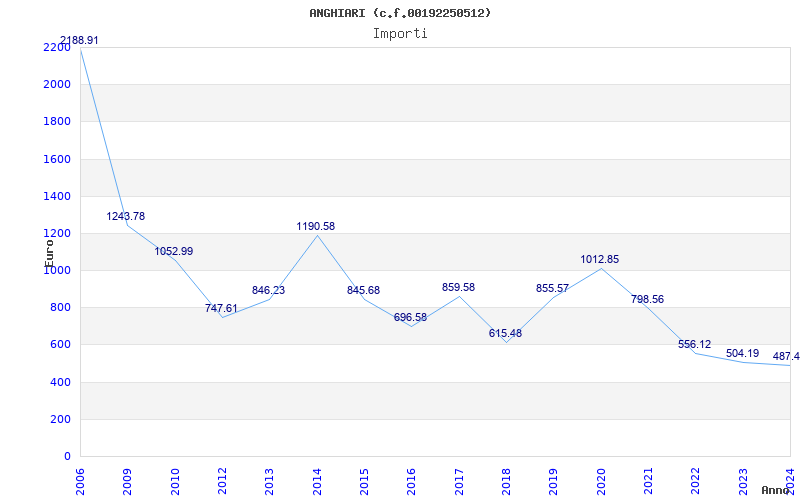800x500 pixels.
Task: Click the 1200 y-axis tick label
Action: pyautogui.click(x=57, y=234)
